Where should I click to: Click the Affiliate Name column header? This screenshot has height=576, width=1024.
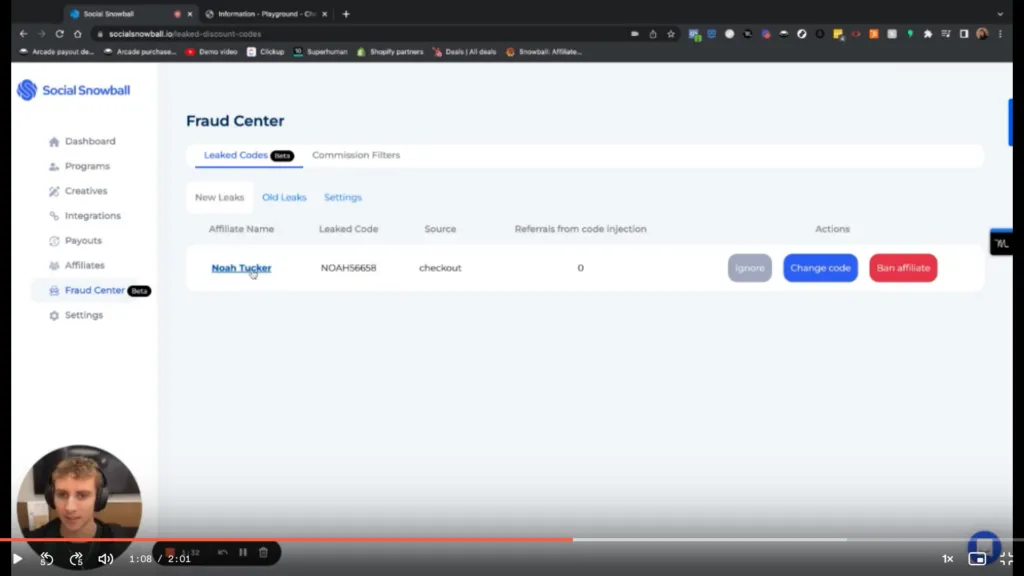click(x=241, y=229)
